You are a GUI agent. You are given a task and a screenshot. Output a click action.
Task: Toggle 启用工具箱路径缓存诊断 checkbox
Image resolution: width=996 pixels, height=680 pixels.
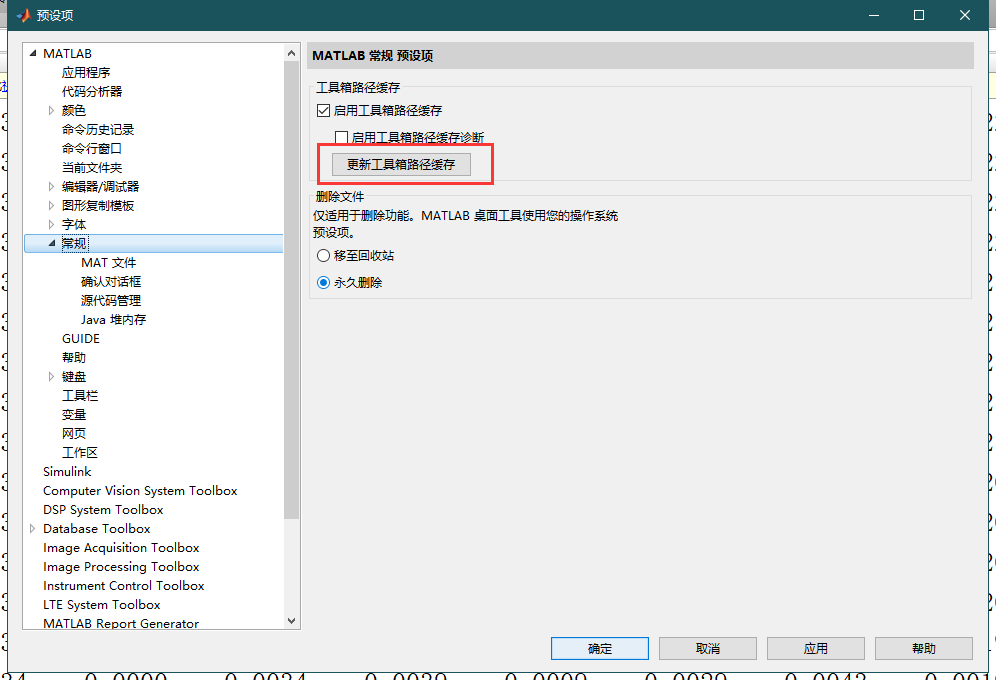(341, 137)
